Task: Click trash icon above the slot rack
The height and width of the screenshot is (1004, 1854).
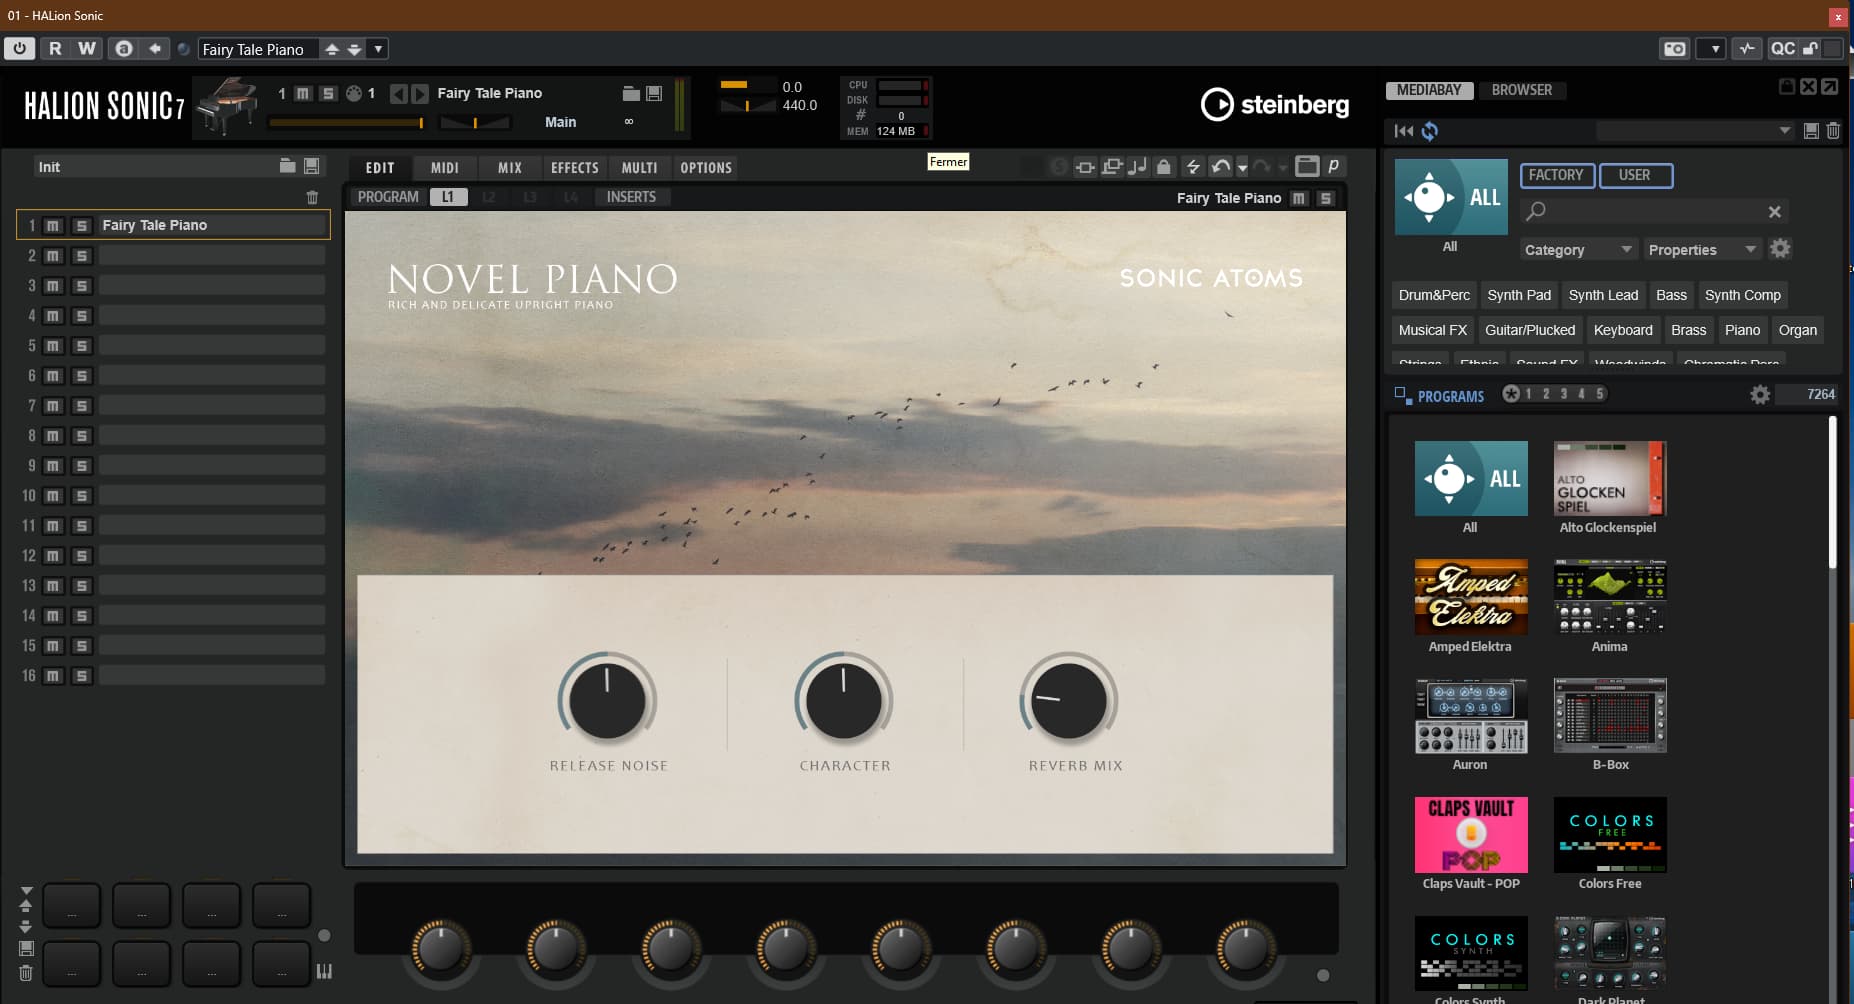Action: [312, 197]
